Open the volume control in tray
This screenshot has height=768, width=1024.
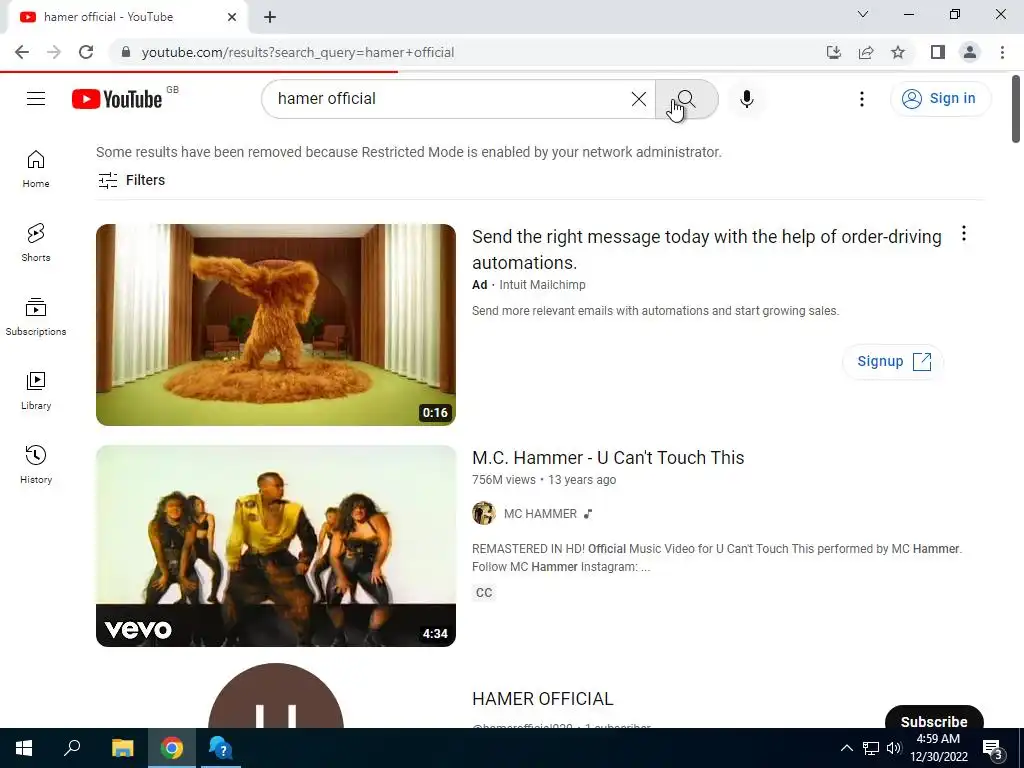tap(894, 748)
